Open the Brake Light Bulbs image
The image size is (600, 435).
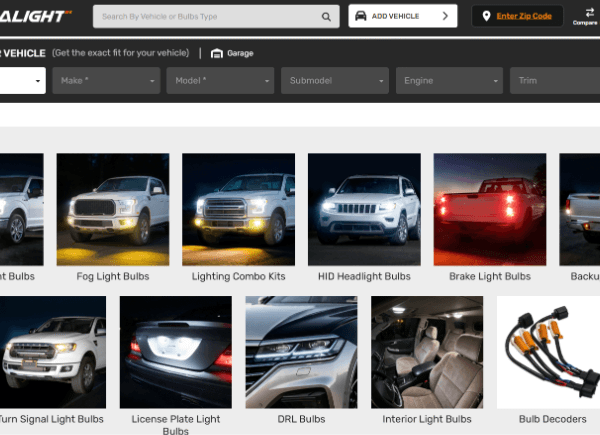490,209
